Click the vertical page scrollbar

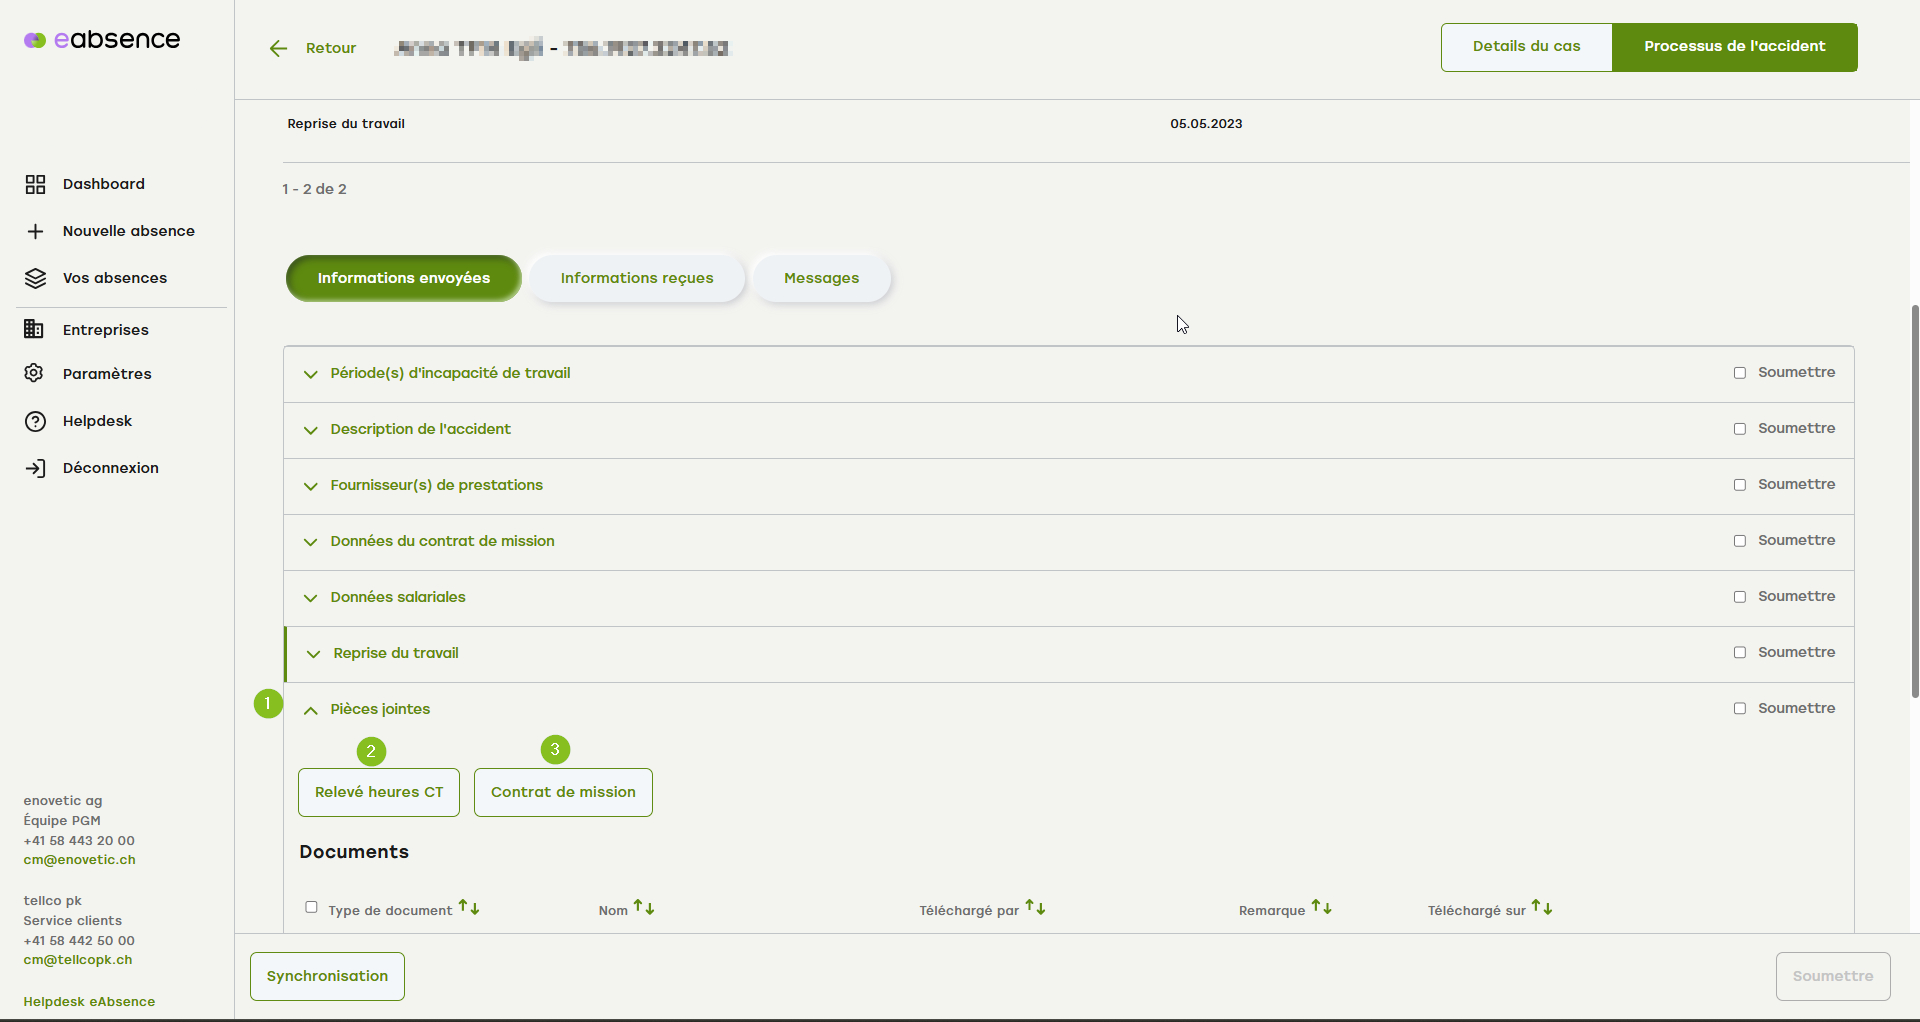point(1914,500)
